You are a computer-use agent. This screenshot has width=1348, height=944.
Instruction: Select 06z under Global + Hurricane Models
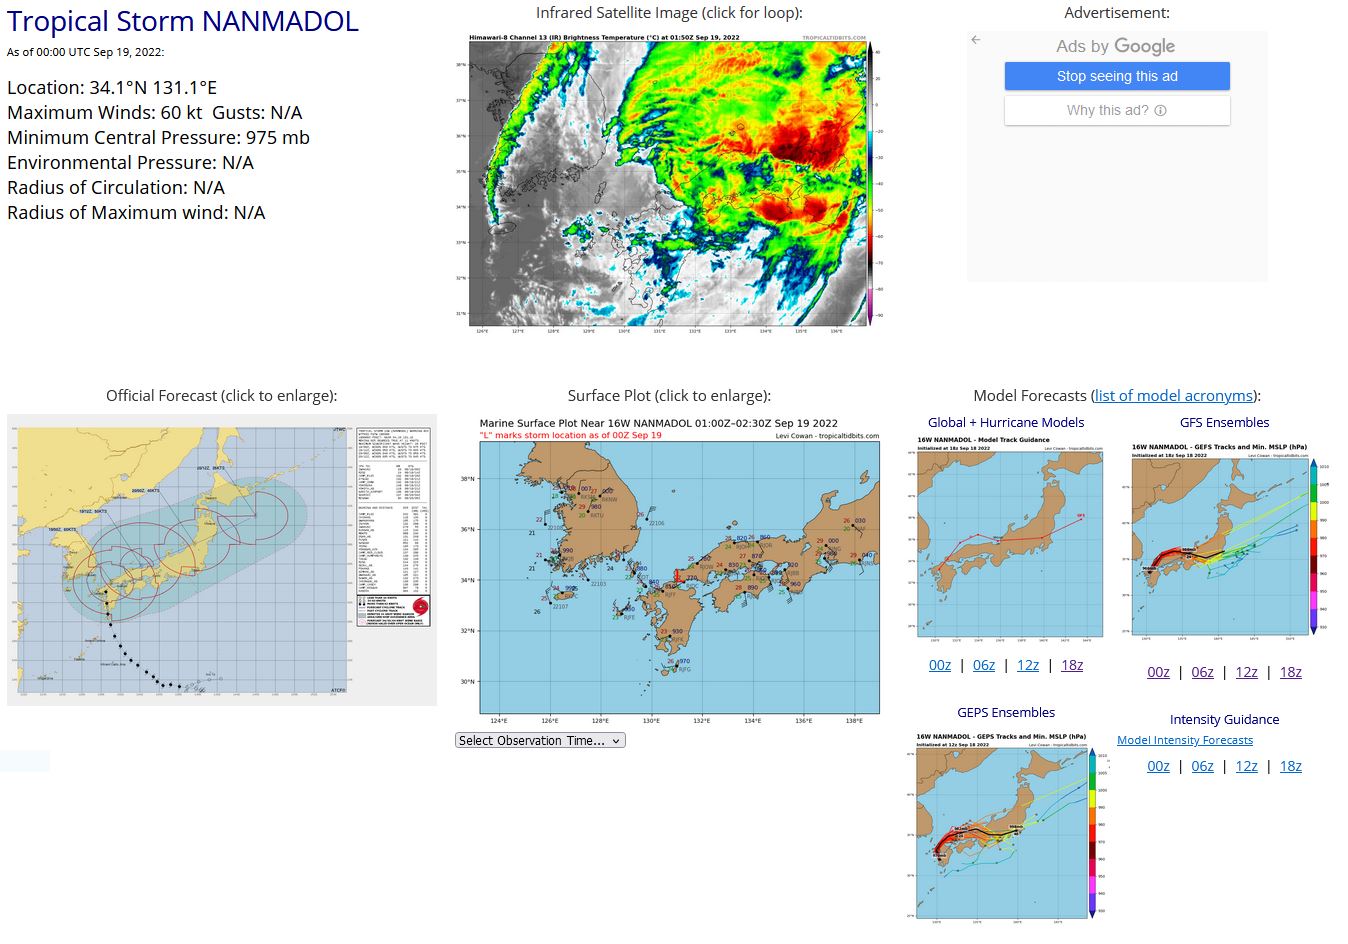point(984,665)
